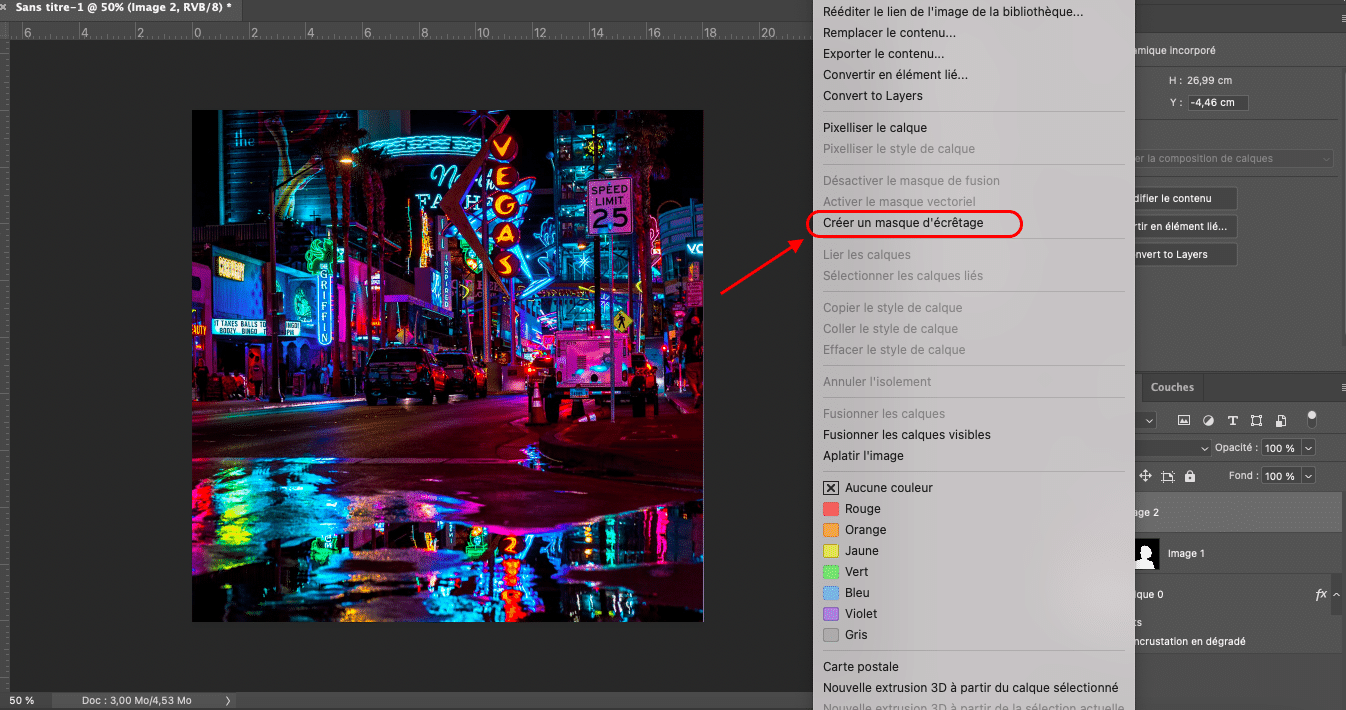Choose Fusionner les calques visibles
The image size is (1346, 710).
[x=906, y=435]
